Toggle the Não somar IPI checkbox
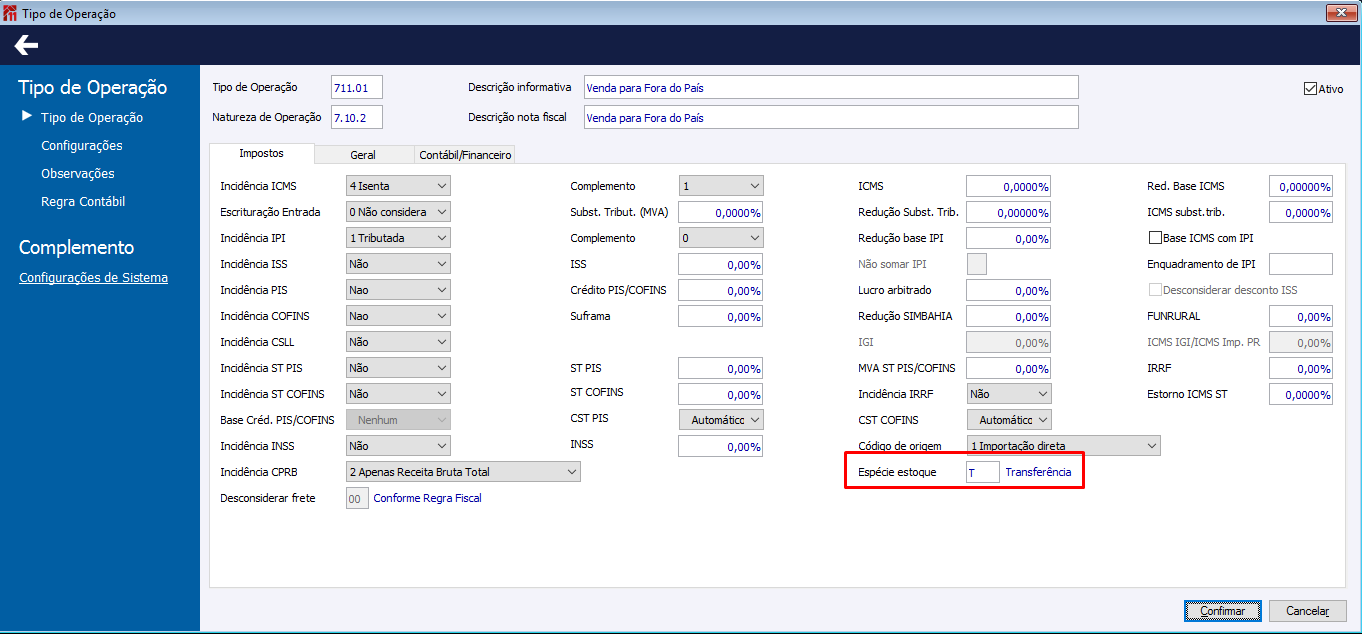The image size is (1362, 634). point(977,264)
